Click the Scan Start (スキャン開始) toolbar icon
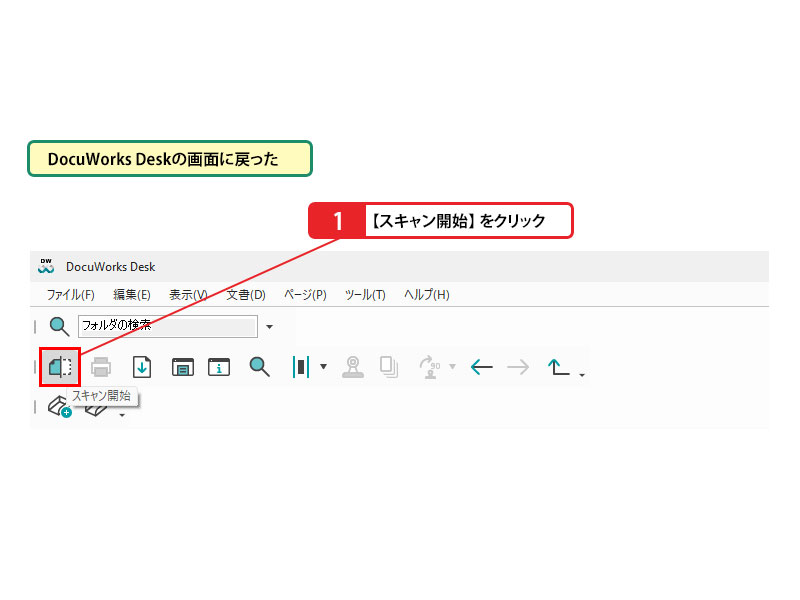 coord(60,367)
